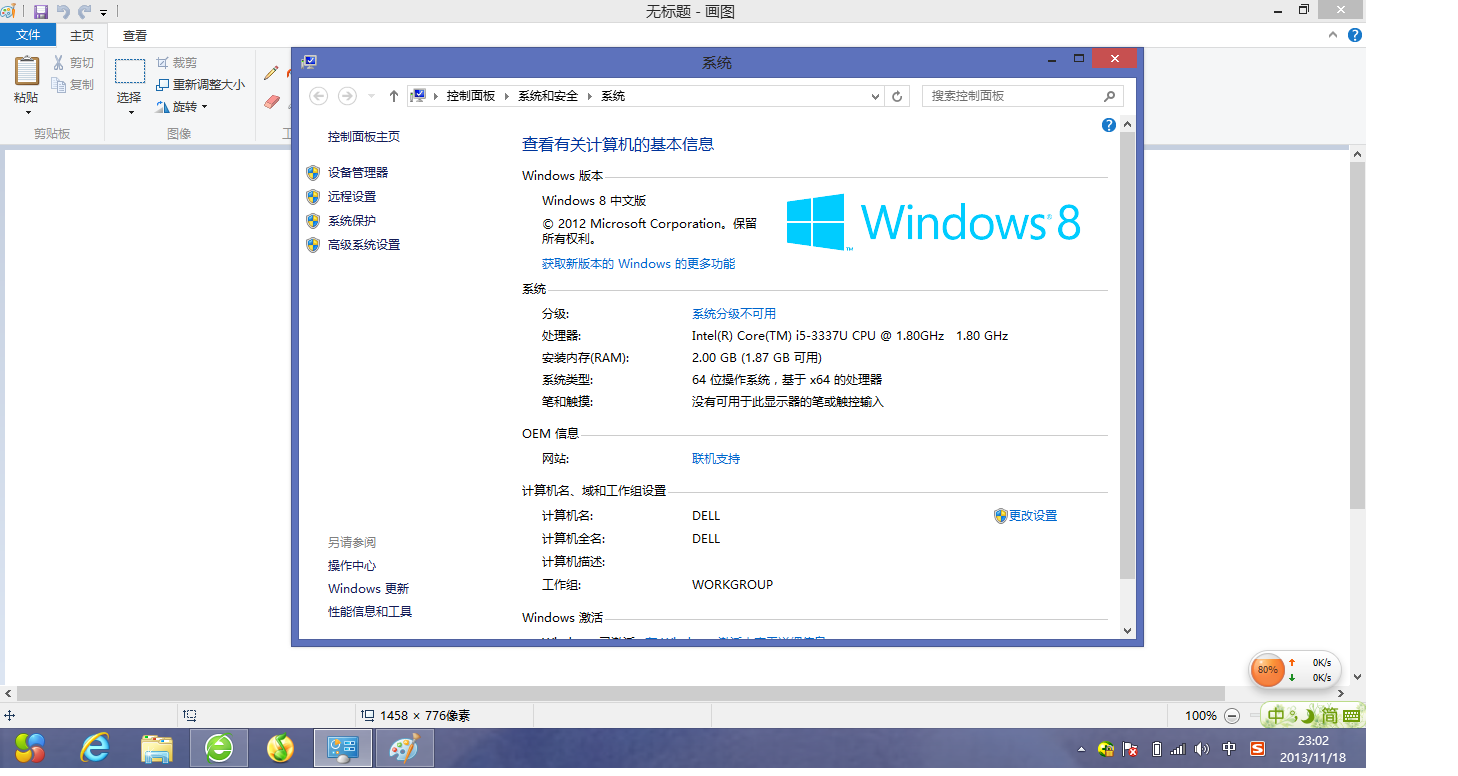Image resolution: width=1458 pixels, height=776 pixels.
Task: Click the Undo arrow in Paint
Action: pyautogui.click(x=63, y=12)
